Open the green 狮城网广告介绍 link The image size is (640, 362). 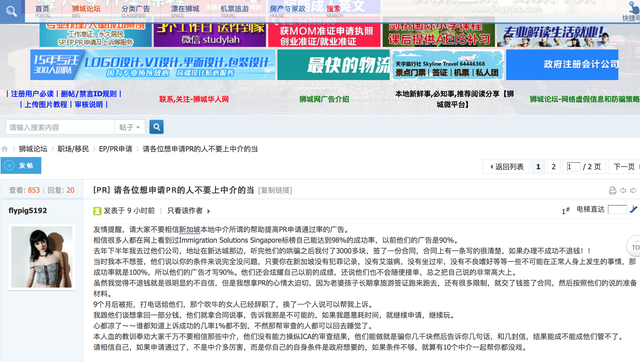coord(324,99)
